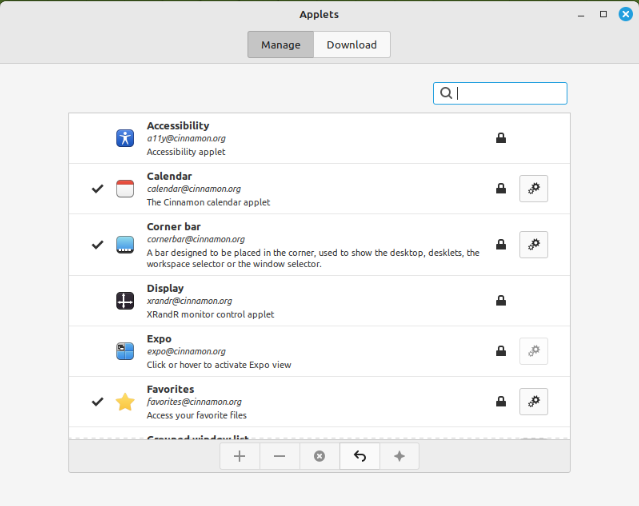
Task: Click 'Click or hover to activate Expo view'
Action: (219, 365)
